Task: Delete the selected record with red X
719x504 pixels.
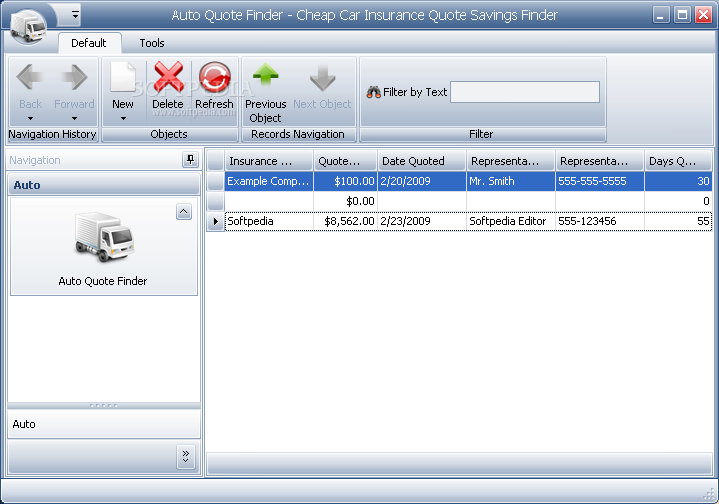Action: [168, 79]
